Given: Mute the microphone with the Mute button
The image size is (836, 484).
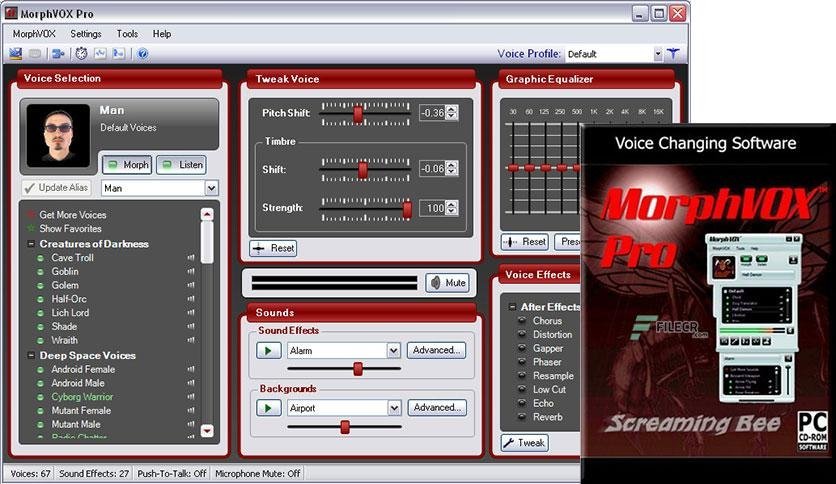Looking at the screenshot, I should (448, 283).
